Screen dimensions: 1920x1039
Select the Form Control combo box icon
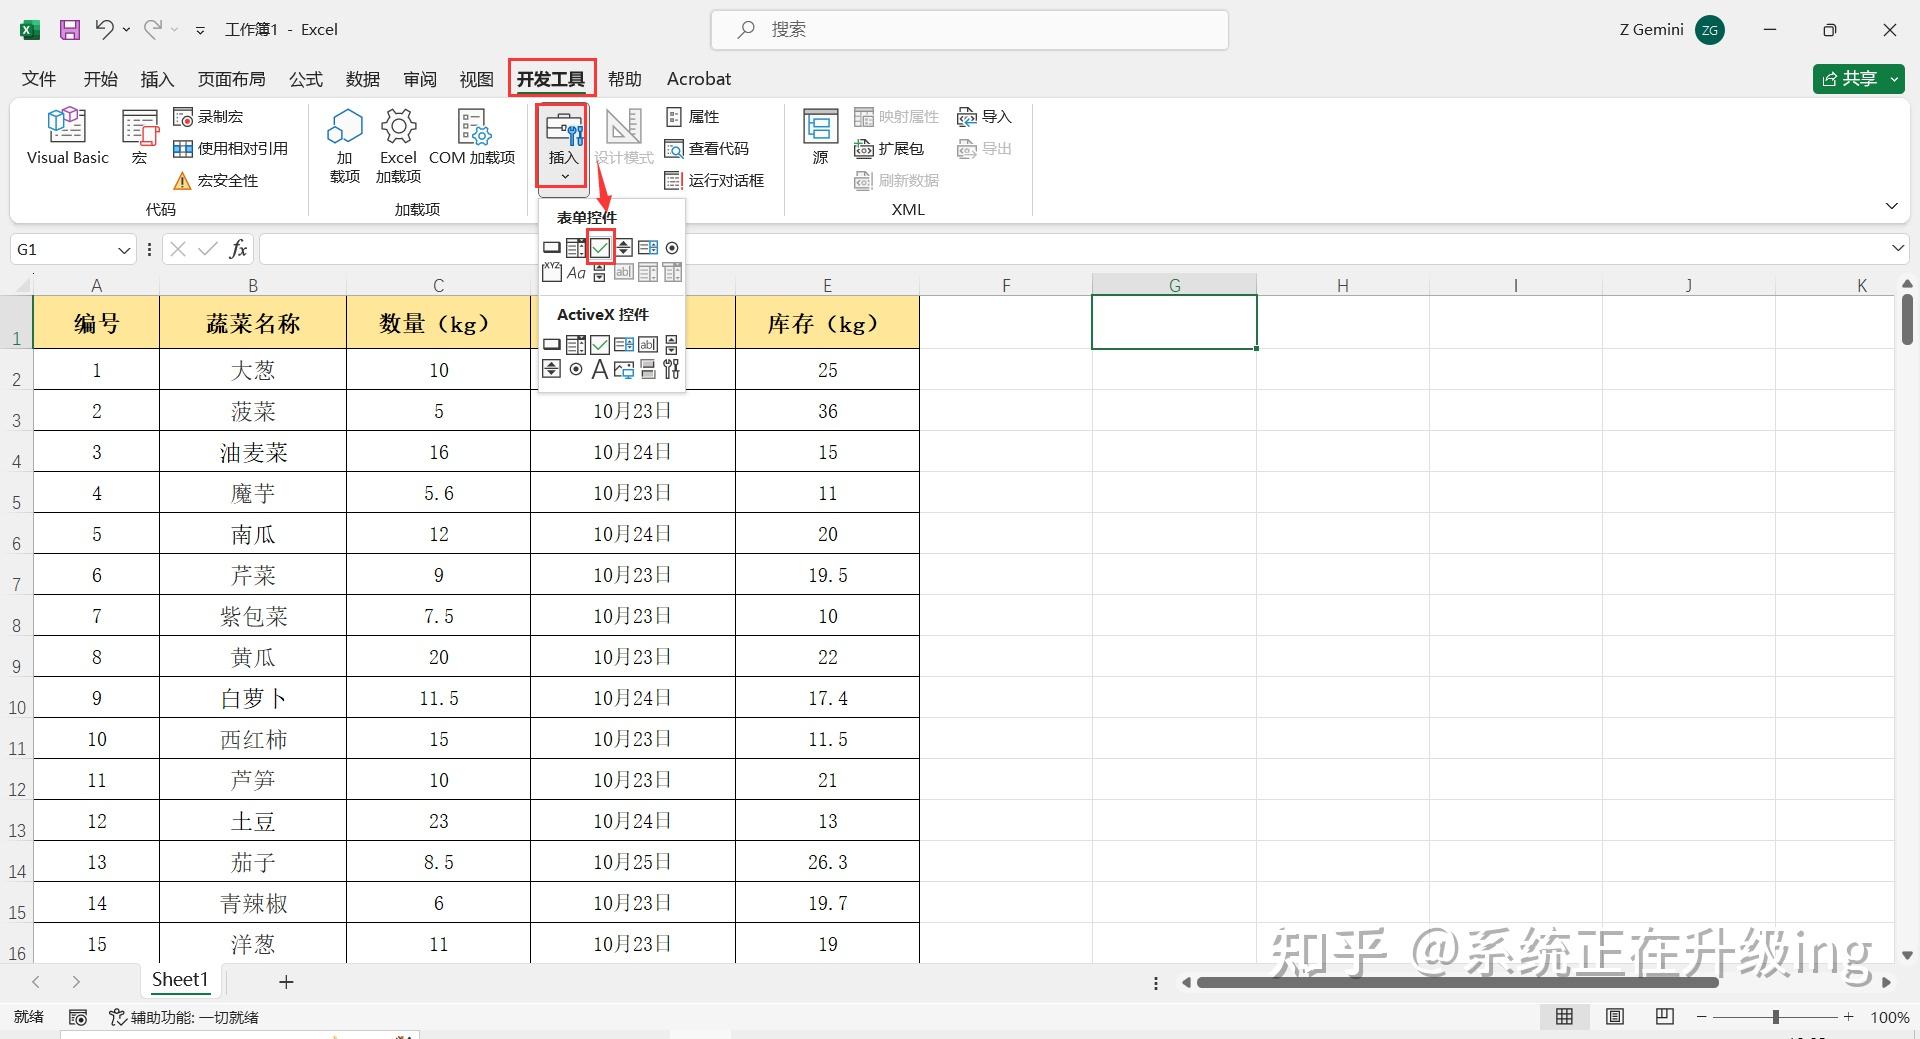(576, 247)
